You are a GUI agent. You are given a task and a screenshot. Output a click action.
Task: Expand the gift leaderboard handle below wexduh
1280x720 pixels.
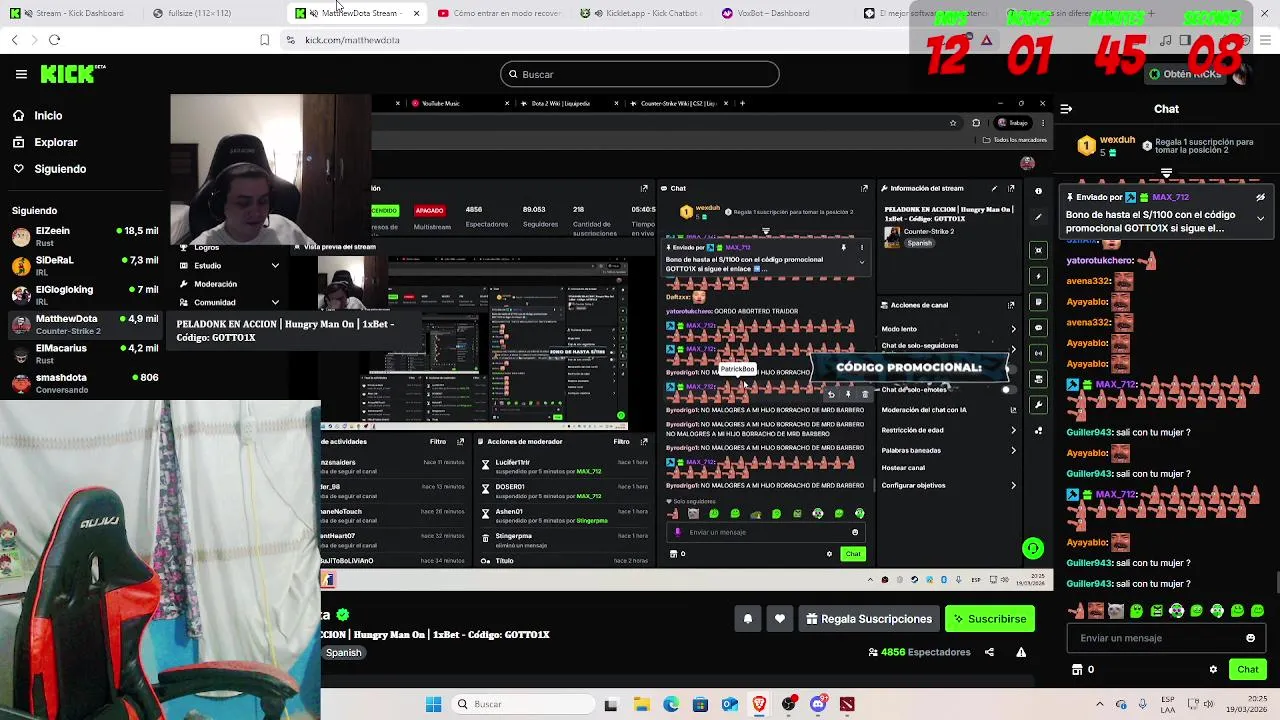point(1166,174)
